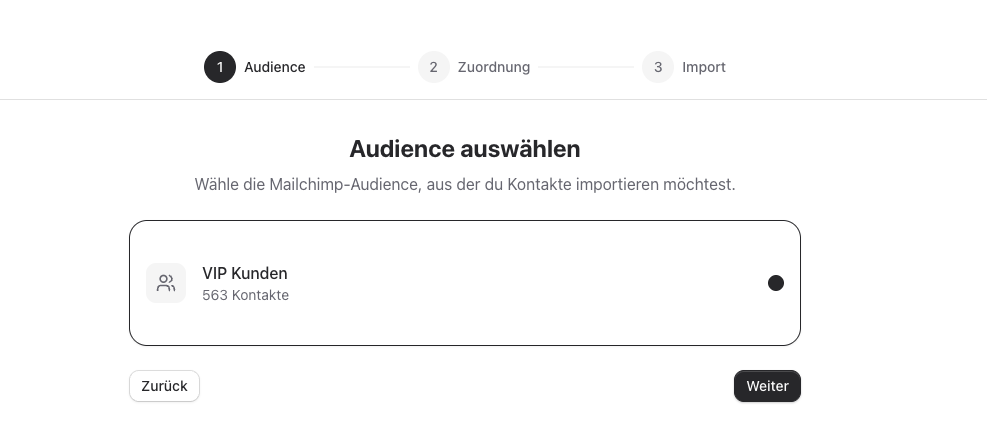Click the step 1 number circle
Viewport: 987px width, 434px height.
[x=220, y=68]
